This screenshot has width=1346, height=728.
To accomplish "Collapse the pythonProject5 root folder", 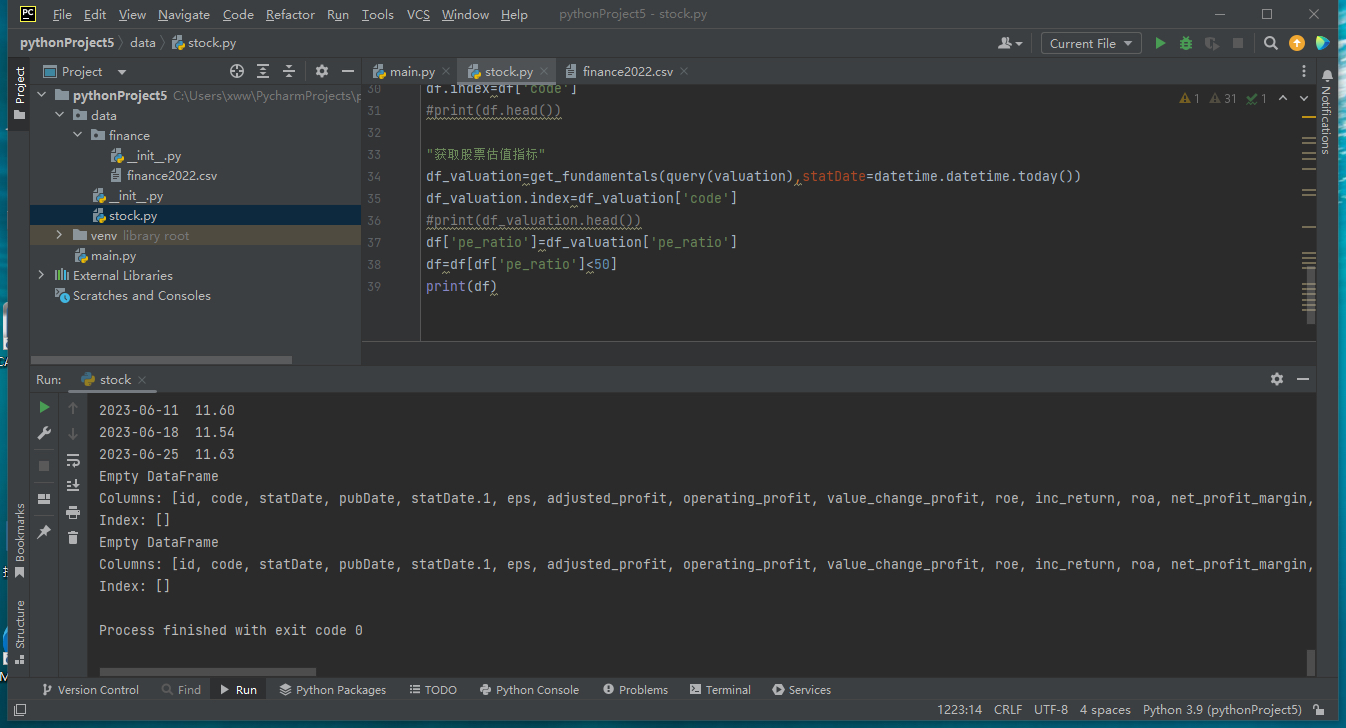I will click(x=41, y=95).
